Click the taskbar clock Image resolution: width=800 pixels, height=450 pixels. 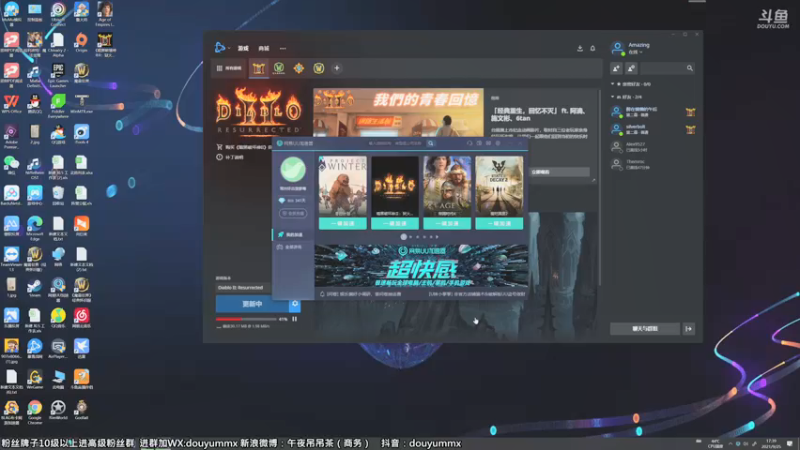click(771, 443)
